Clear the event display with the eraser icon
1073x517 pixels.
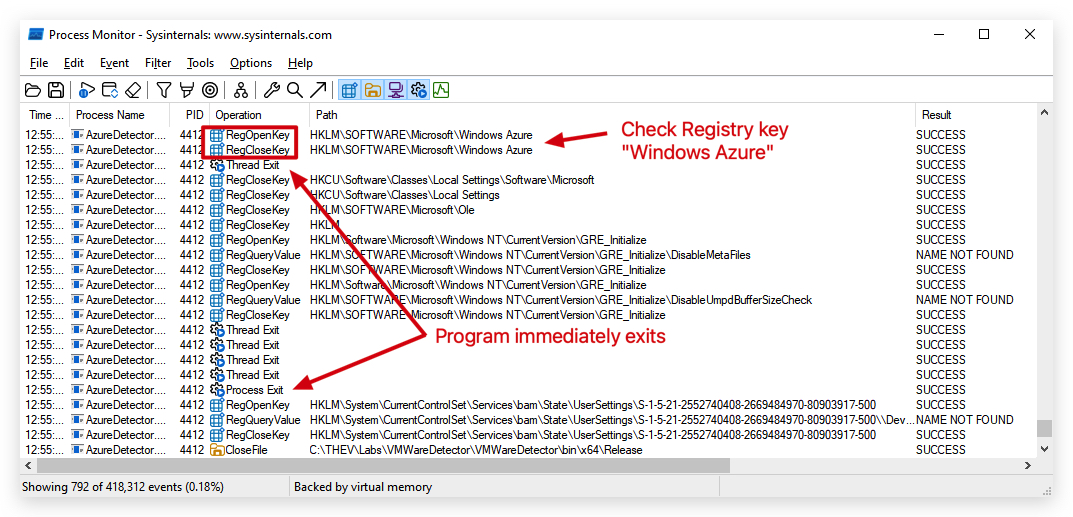tap(134, 90)
